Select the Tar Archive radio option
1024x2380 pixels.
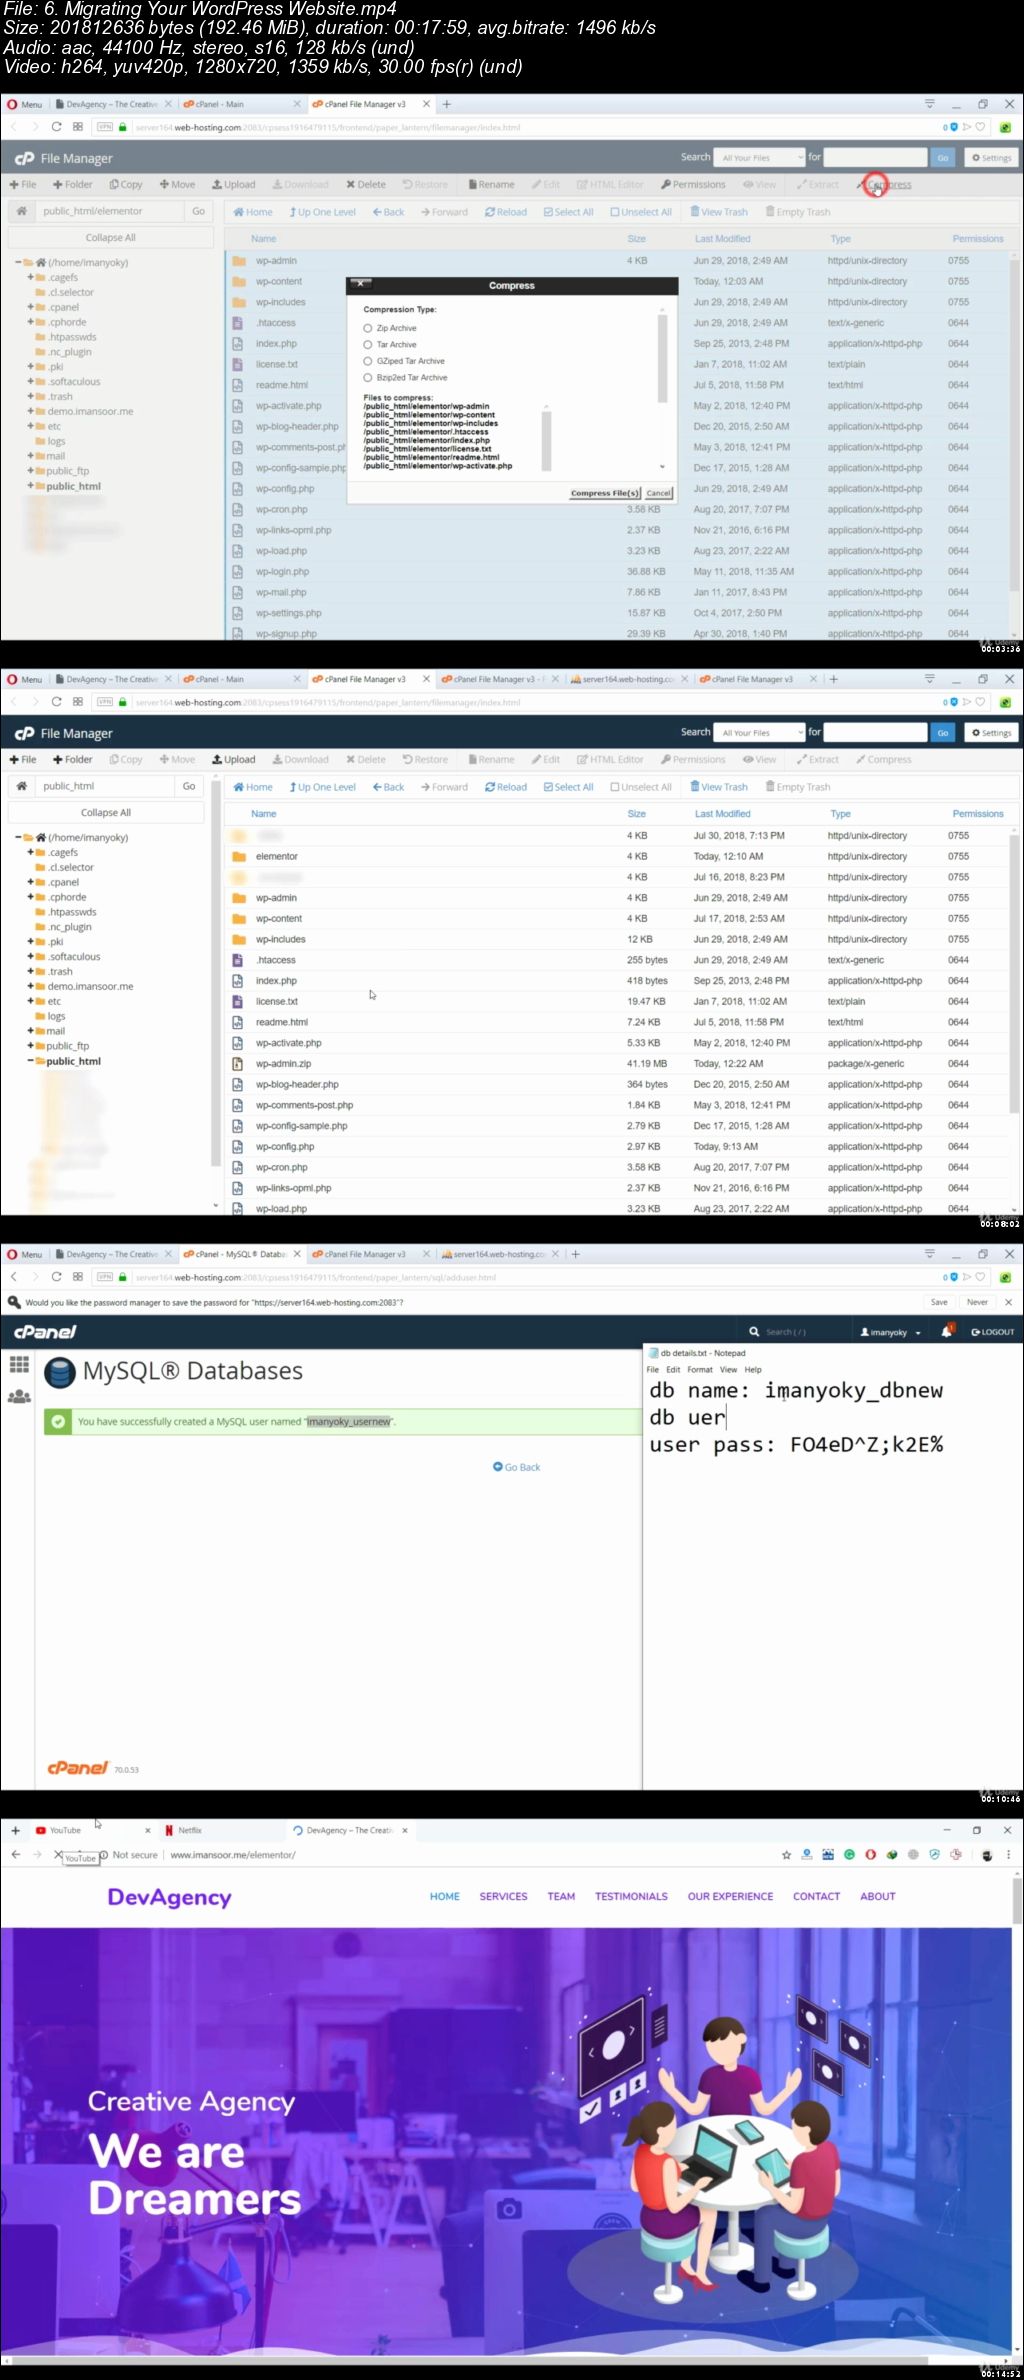368,344
